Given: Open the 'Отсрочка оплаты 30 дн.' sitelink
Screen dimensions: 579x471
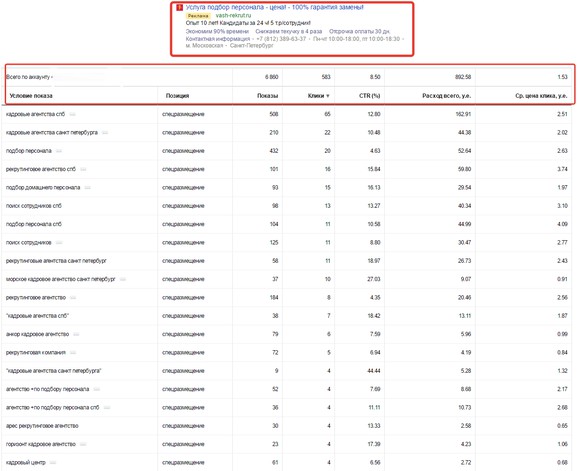Looking at the screenshot, I should [360, 31].
